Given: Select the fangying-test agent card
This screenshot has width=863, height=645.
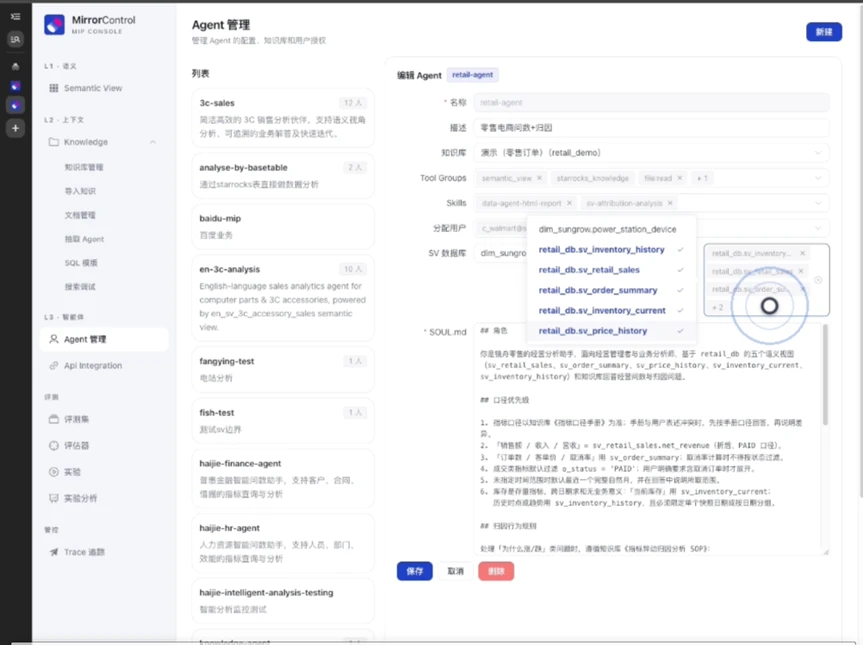Looking at the screenshot, I should [283, 369].
